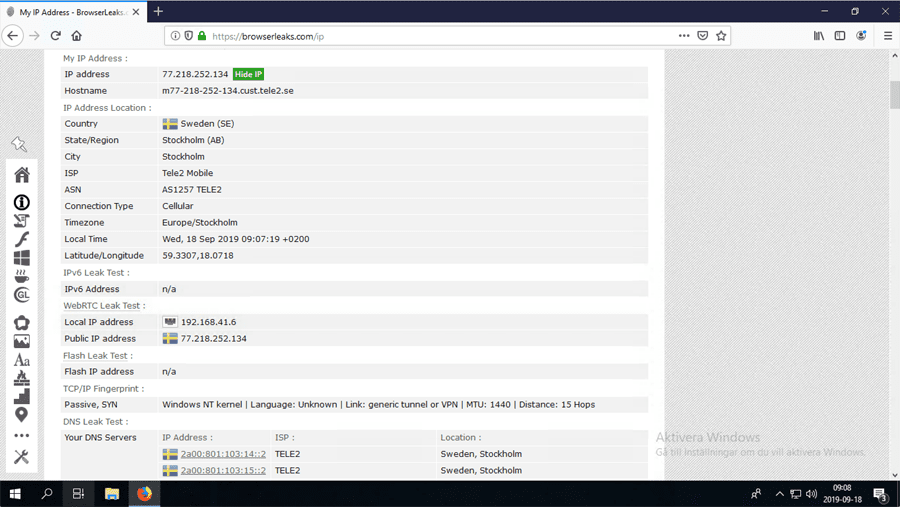Open the BrowserLeaks home icon in sidebar
Screen dimensions: 900x507
(22, 175)
